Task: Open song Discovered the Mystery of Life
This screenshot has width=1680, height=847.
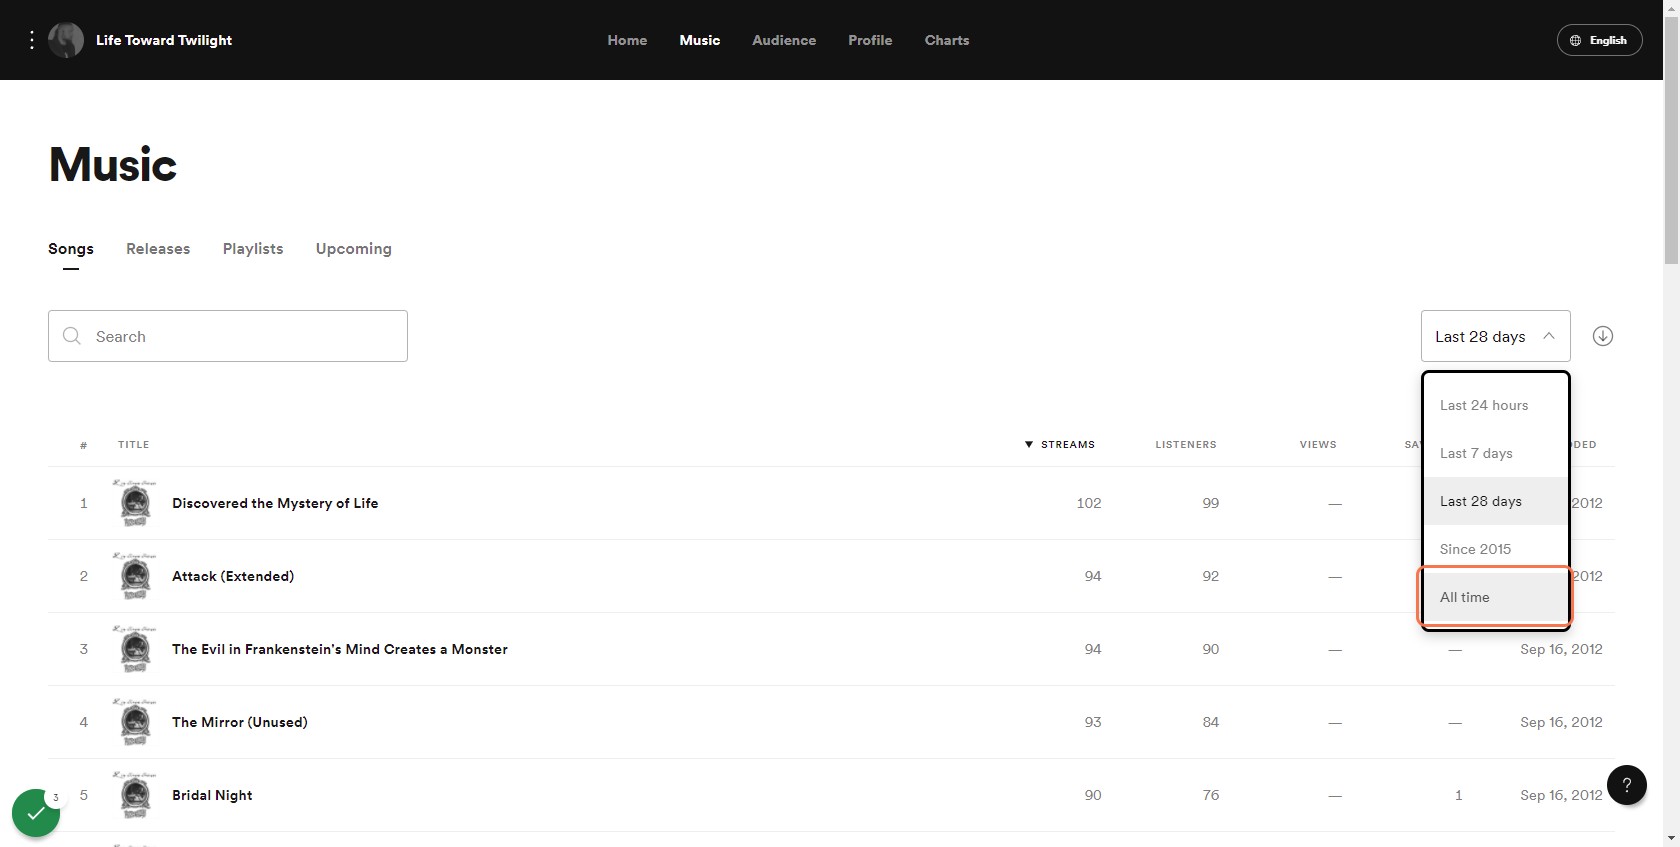Action: (x=275, y=503)
